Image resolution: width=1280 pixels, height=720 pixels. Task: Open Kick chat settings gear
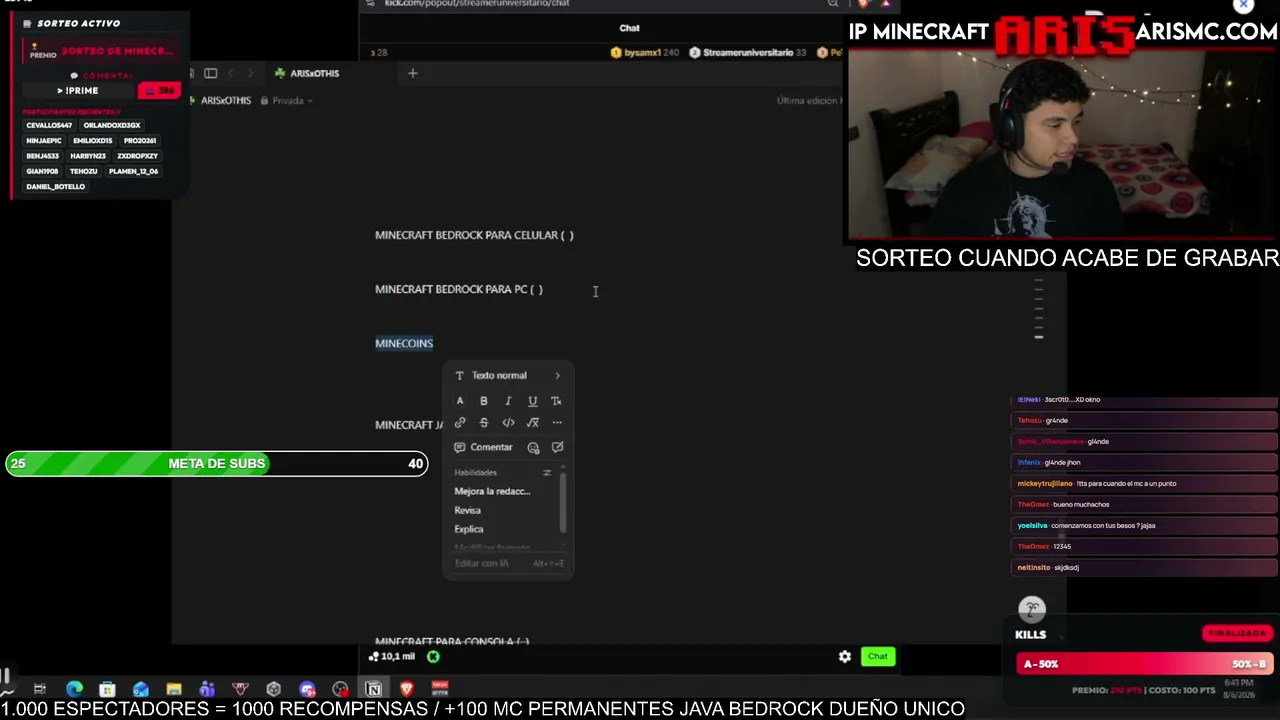coord(845,657)
